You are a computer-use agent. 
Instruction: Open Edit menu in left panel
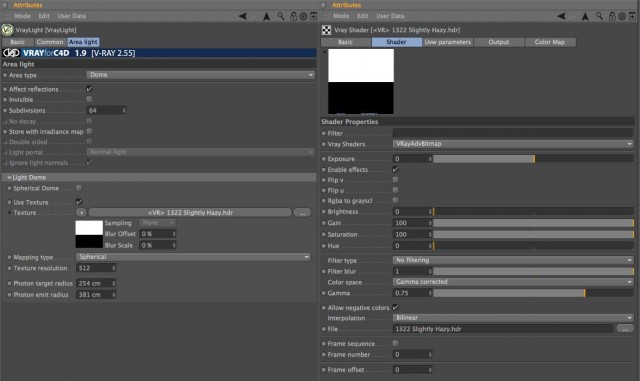coord(44,16)
